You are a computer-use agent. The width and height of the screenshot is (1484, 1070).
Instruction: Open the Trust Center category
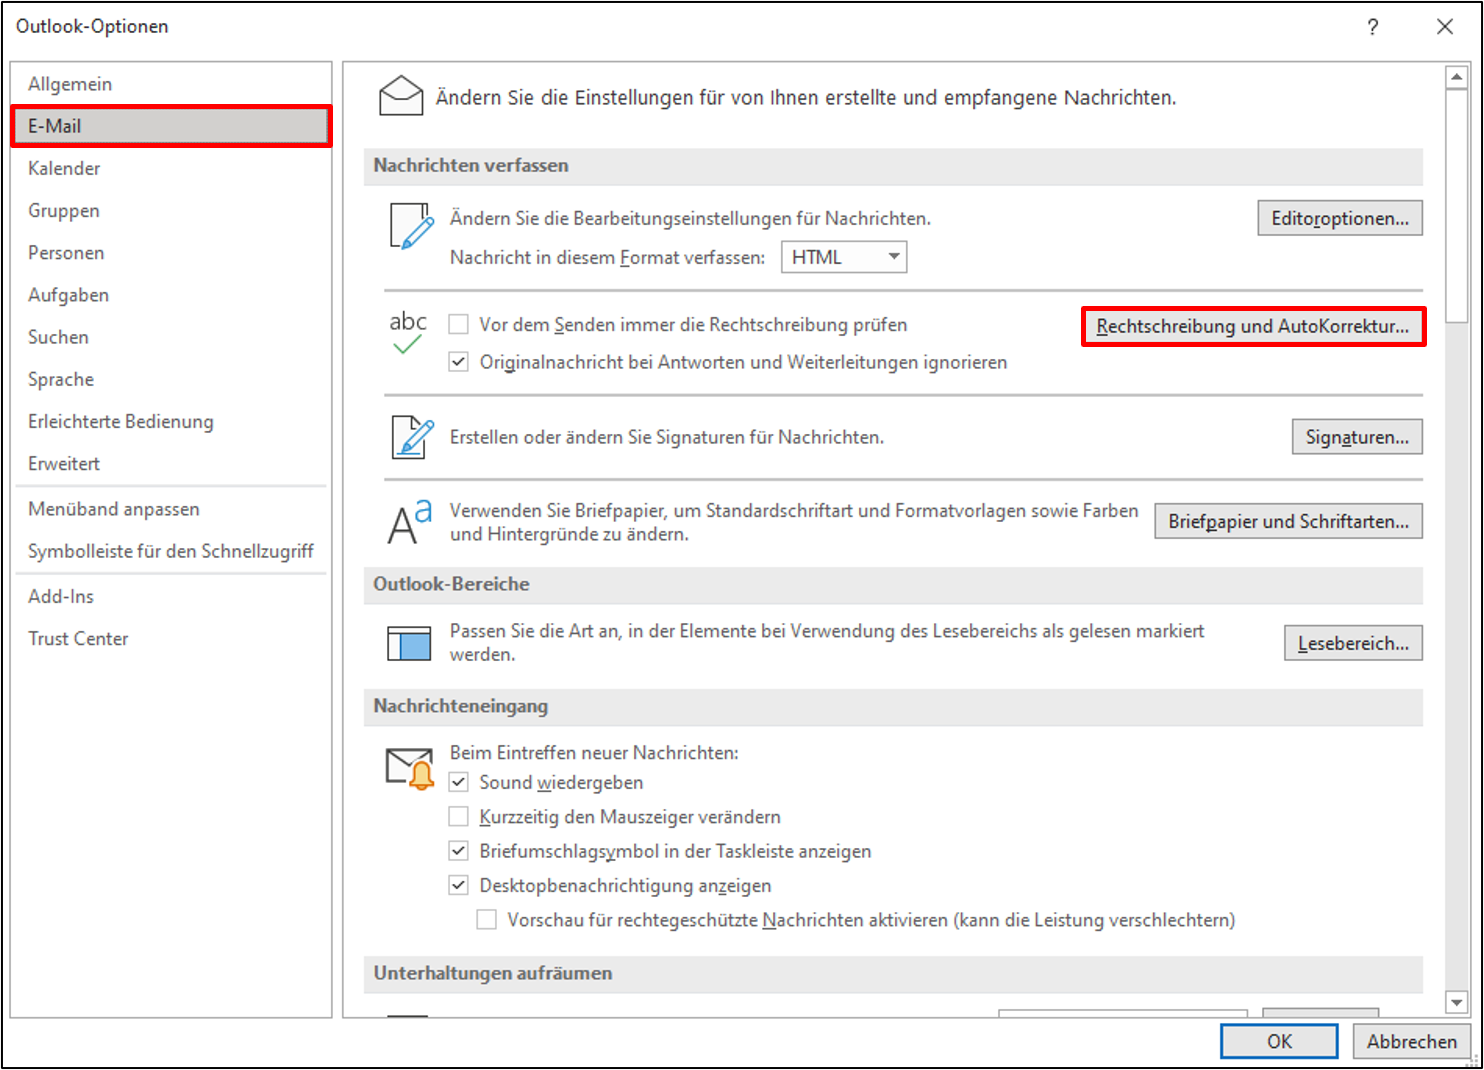point(171,638)
